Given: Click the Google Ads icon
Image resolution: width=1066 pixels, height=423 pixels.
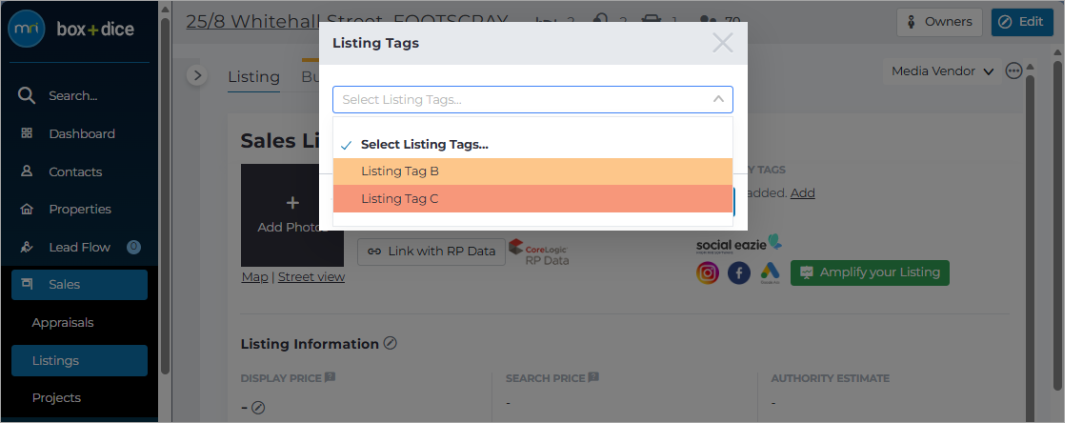Looking at the screenshot, I should click(x=770, y=273).
